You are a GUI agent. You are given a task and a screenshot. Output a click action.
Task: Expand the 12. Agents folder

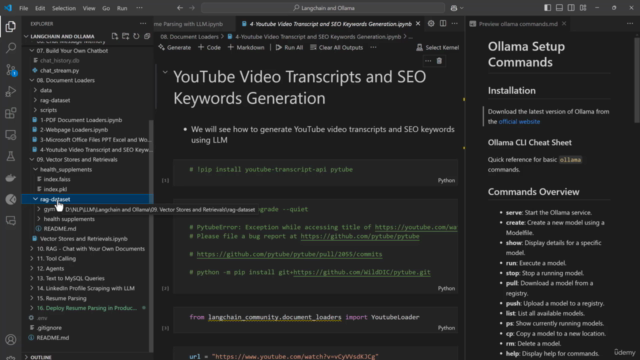click(32, 269)
